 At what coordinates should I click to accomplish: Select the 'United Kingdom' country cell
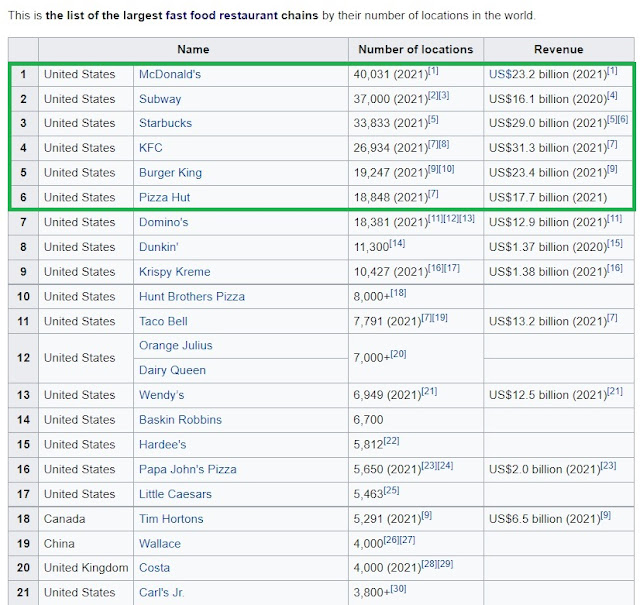(x=86, y=568)
